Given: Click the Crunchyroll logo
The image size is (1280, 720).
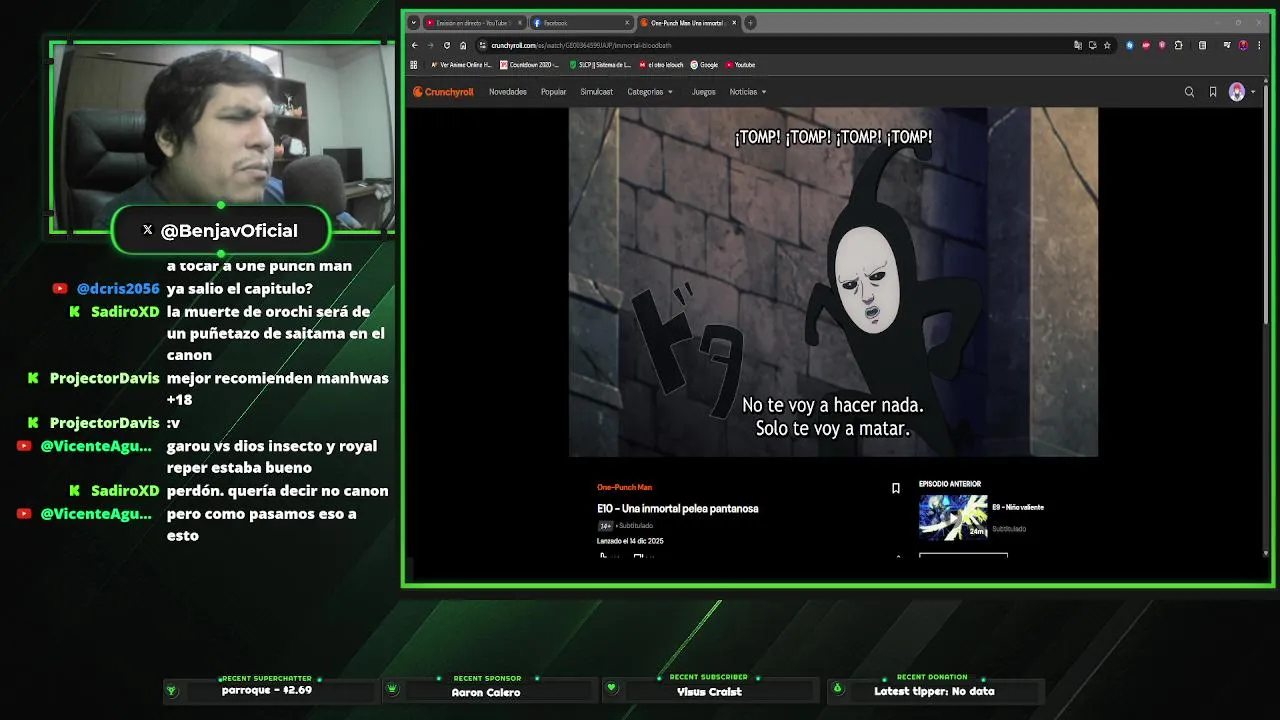Looking at the screenshot, I should pyautogui.click(x=443, y=92).
